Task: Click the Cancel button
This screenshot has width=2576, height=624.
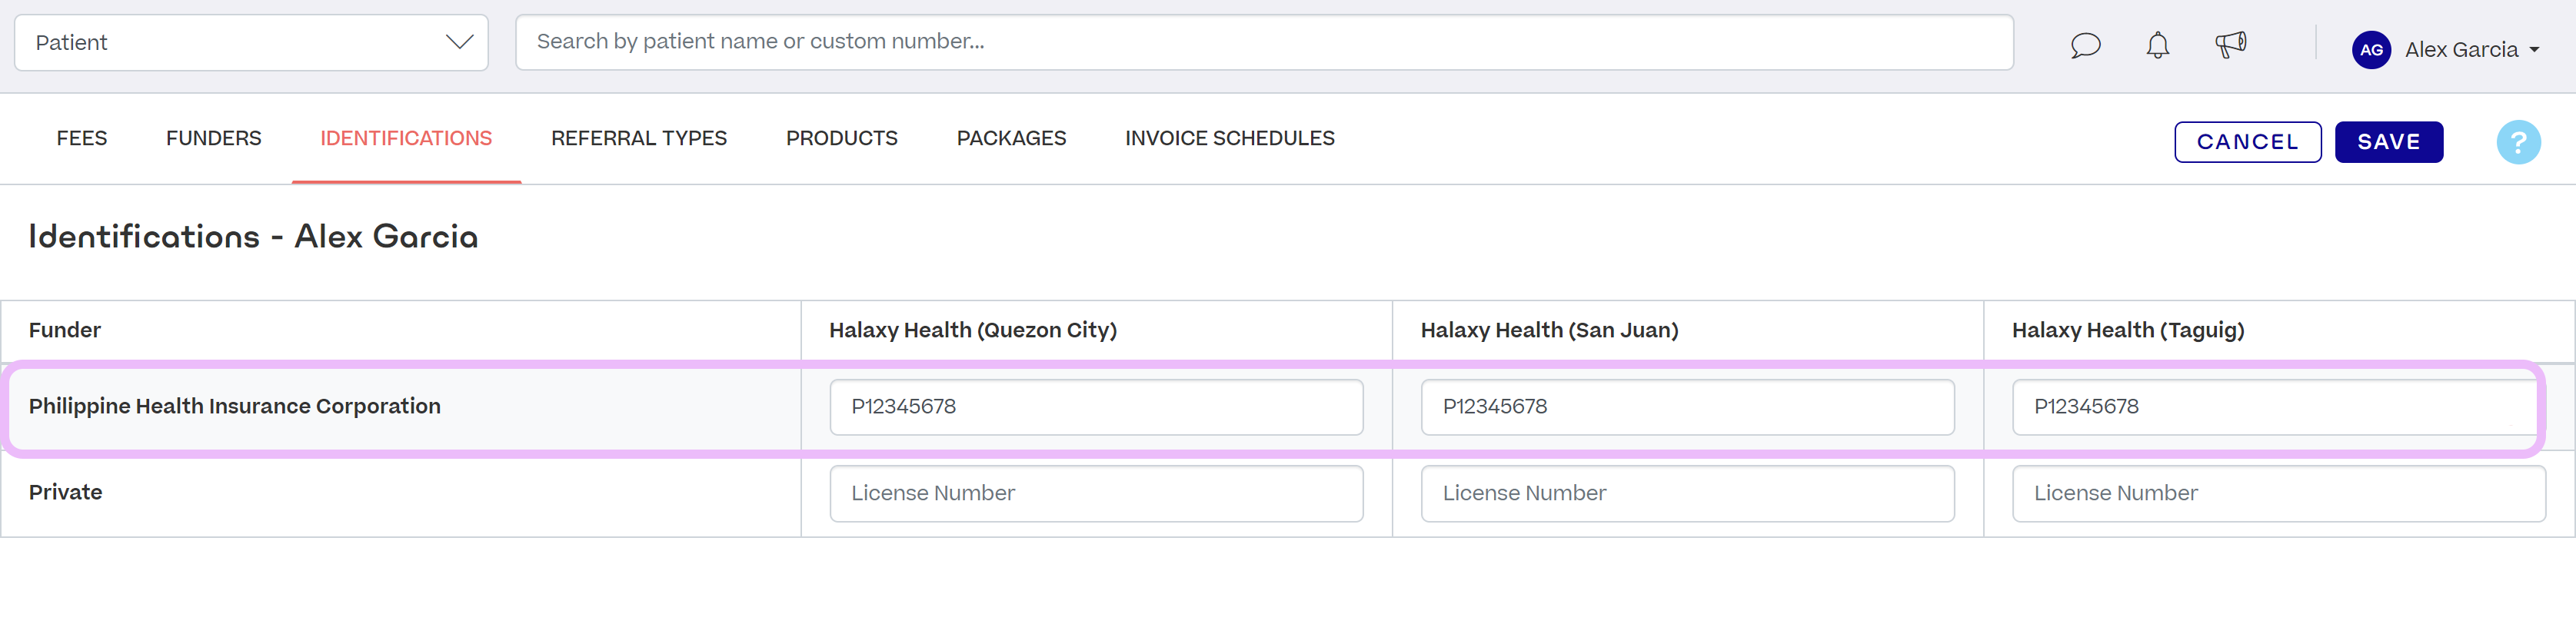Action: point(2247,142)
